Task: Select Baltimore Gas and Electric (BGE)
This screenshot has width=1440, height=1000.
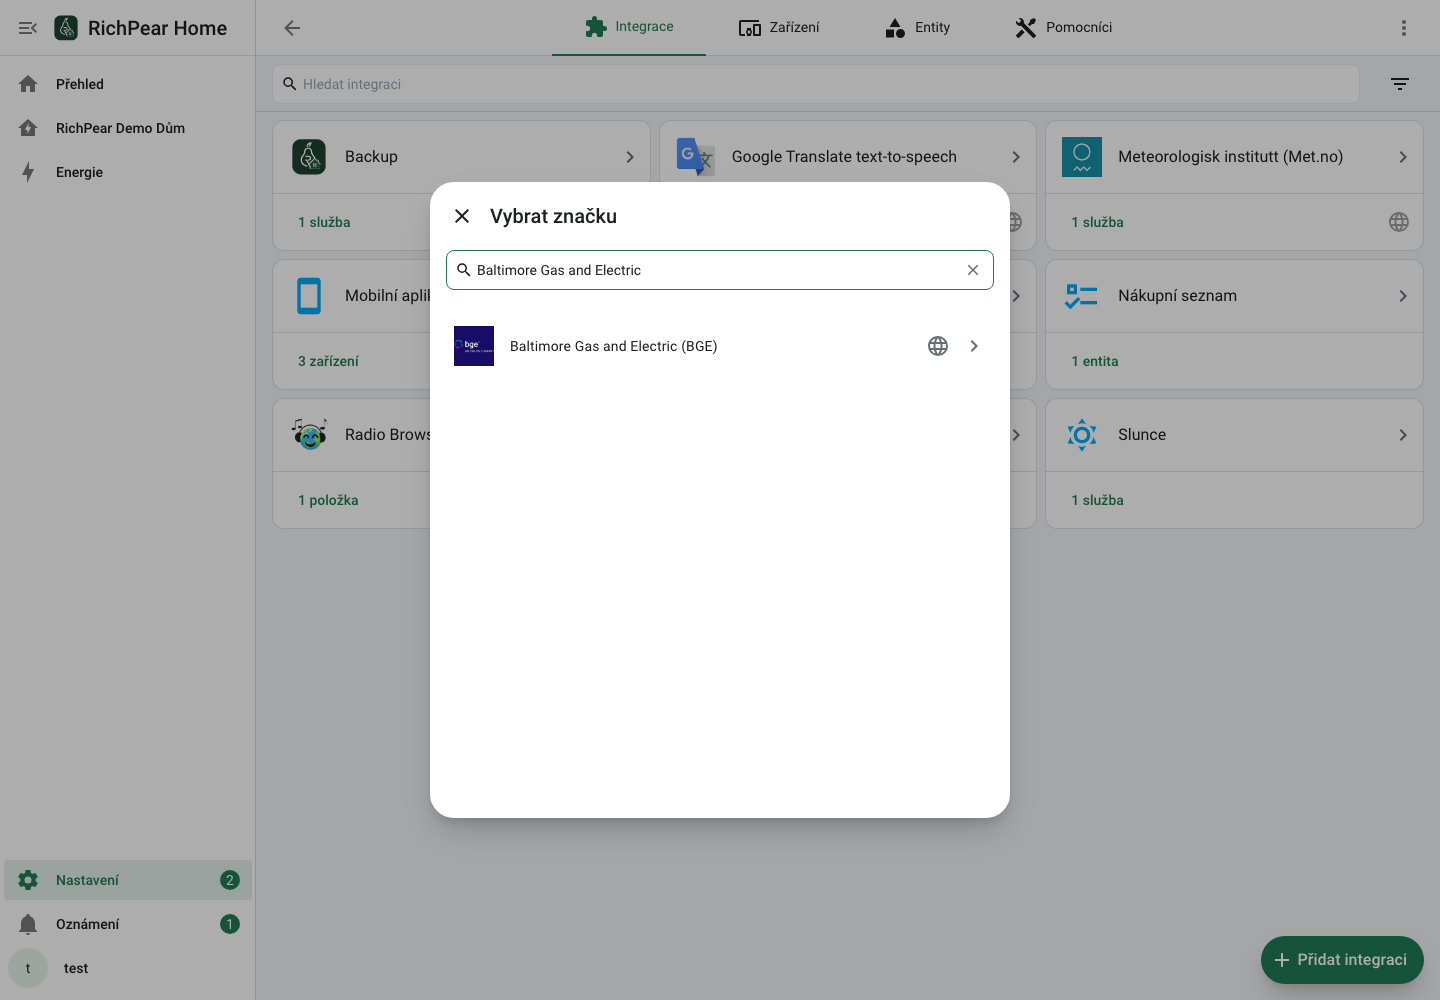Action: pyautogui.click(x=720, y=346)
